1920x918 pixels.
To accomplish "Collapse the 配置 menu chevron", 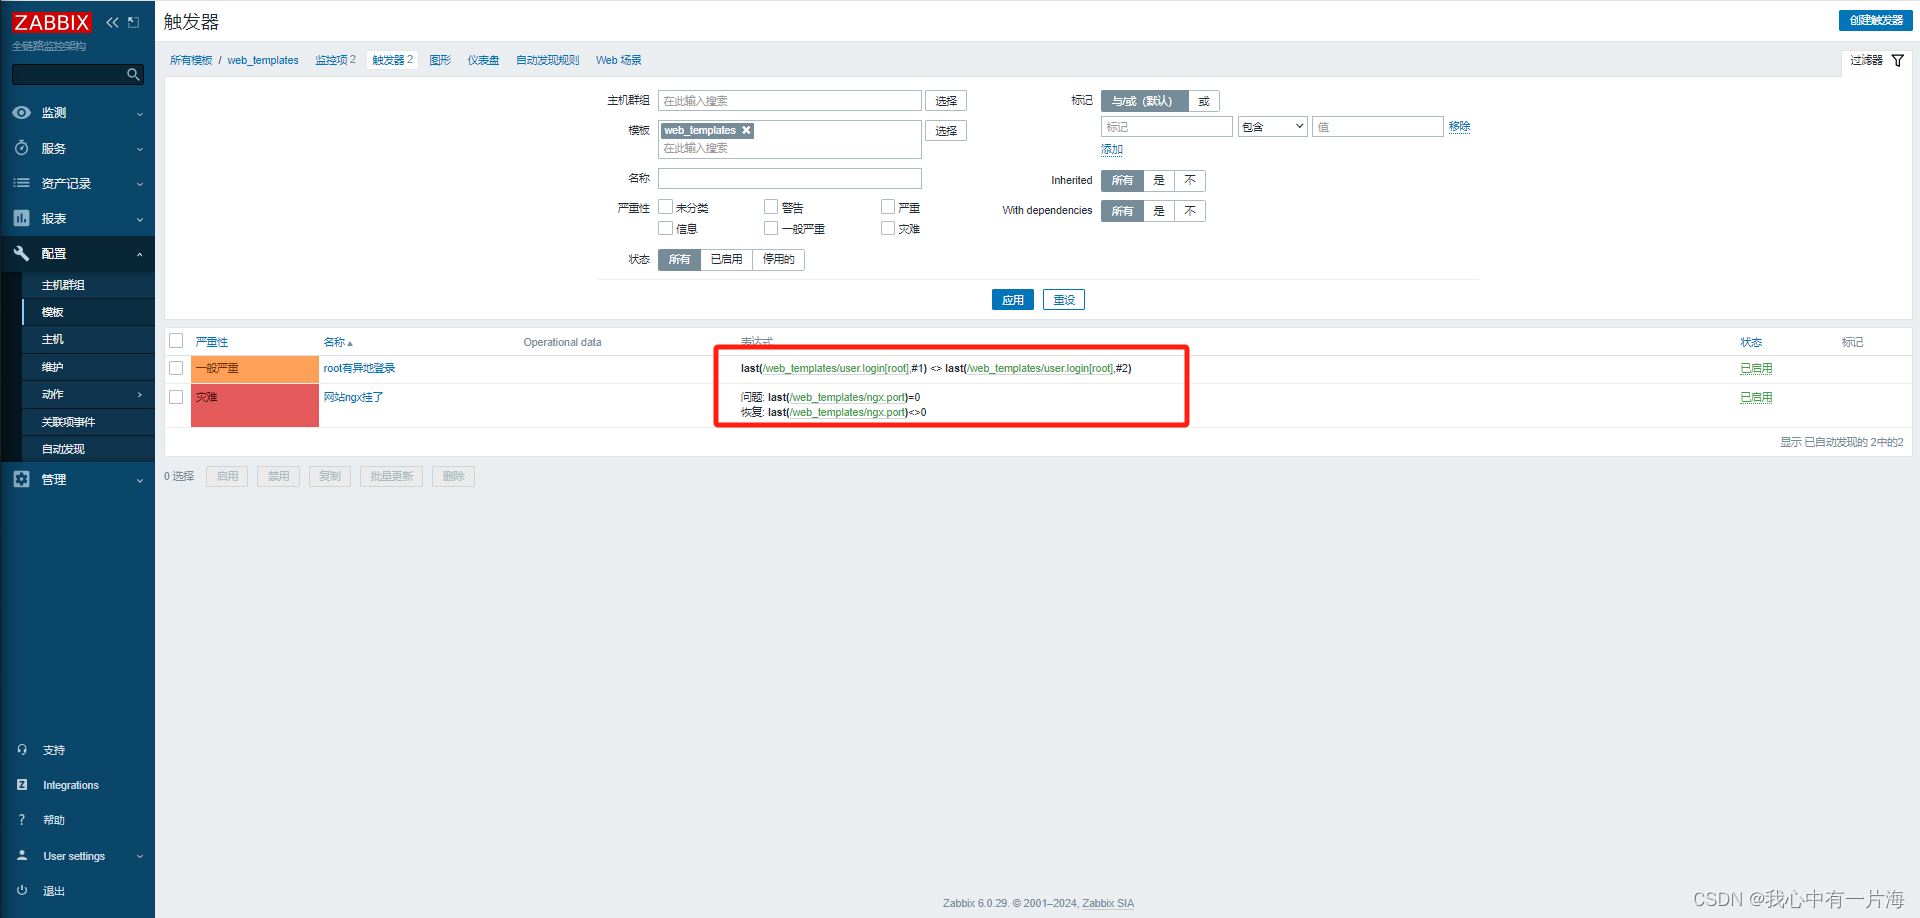I will tap(140, 254).
